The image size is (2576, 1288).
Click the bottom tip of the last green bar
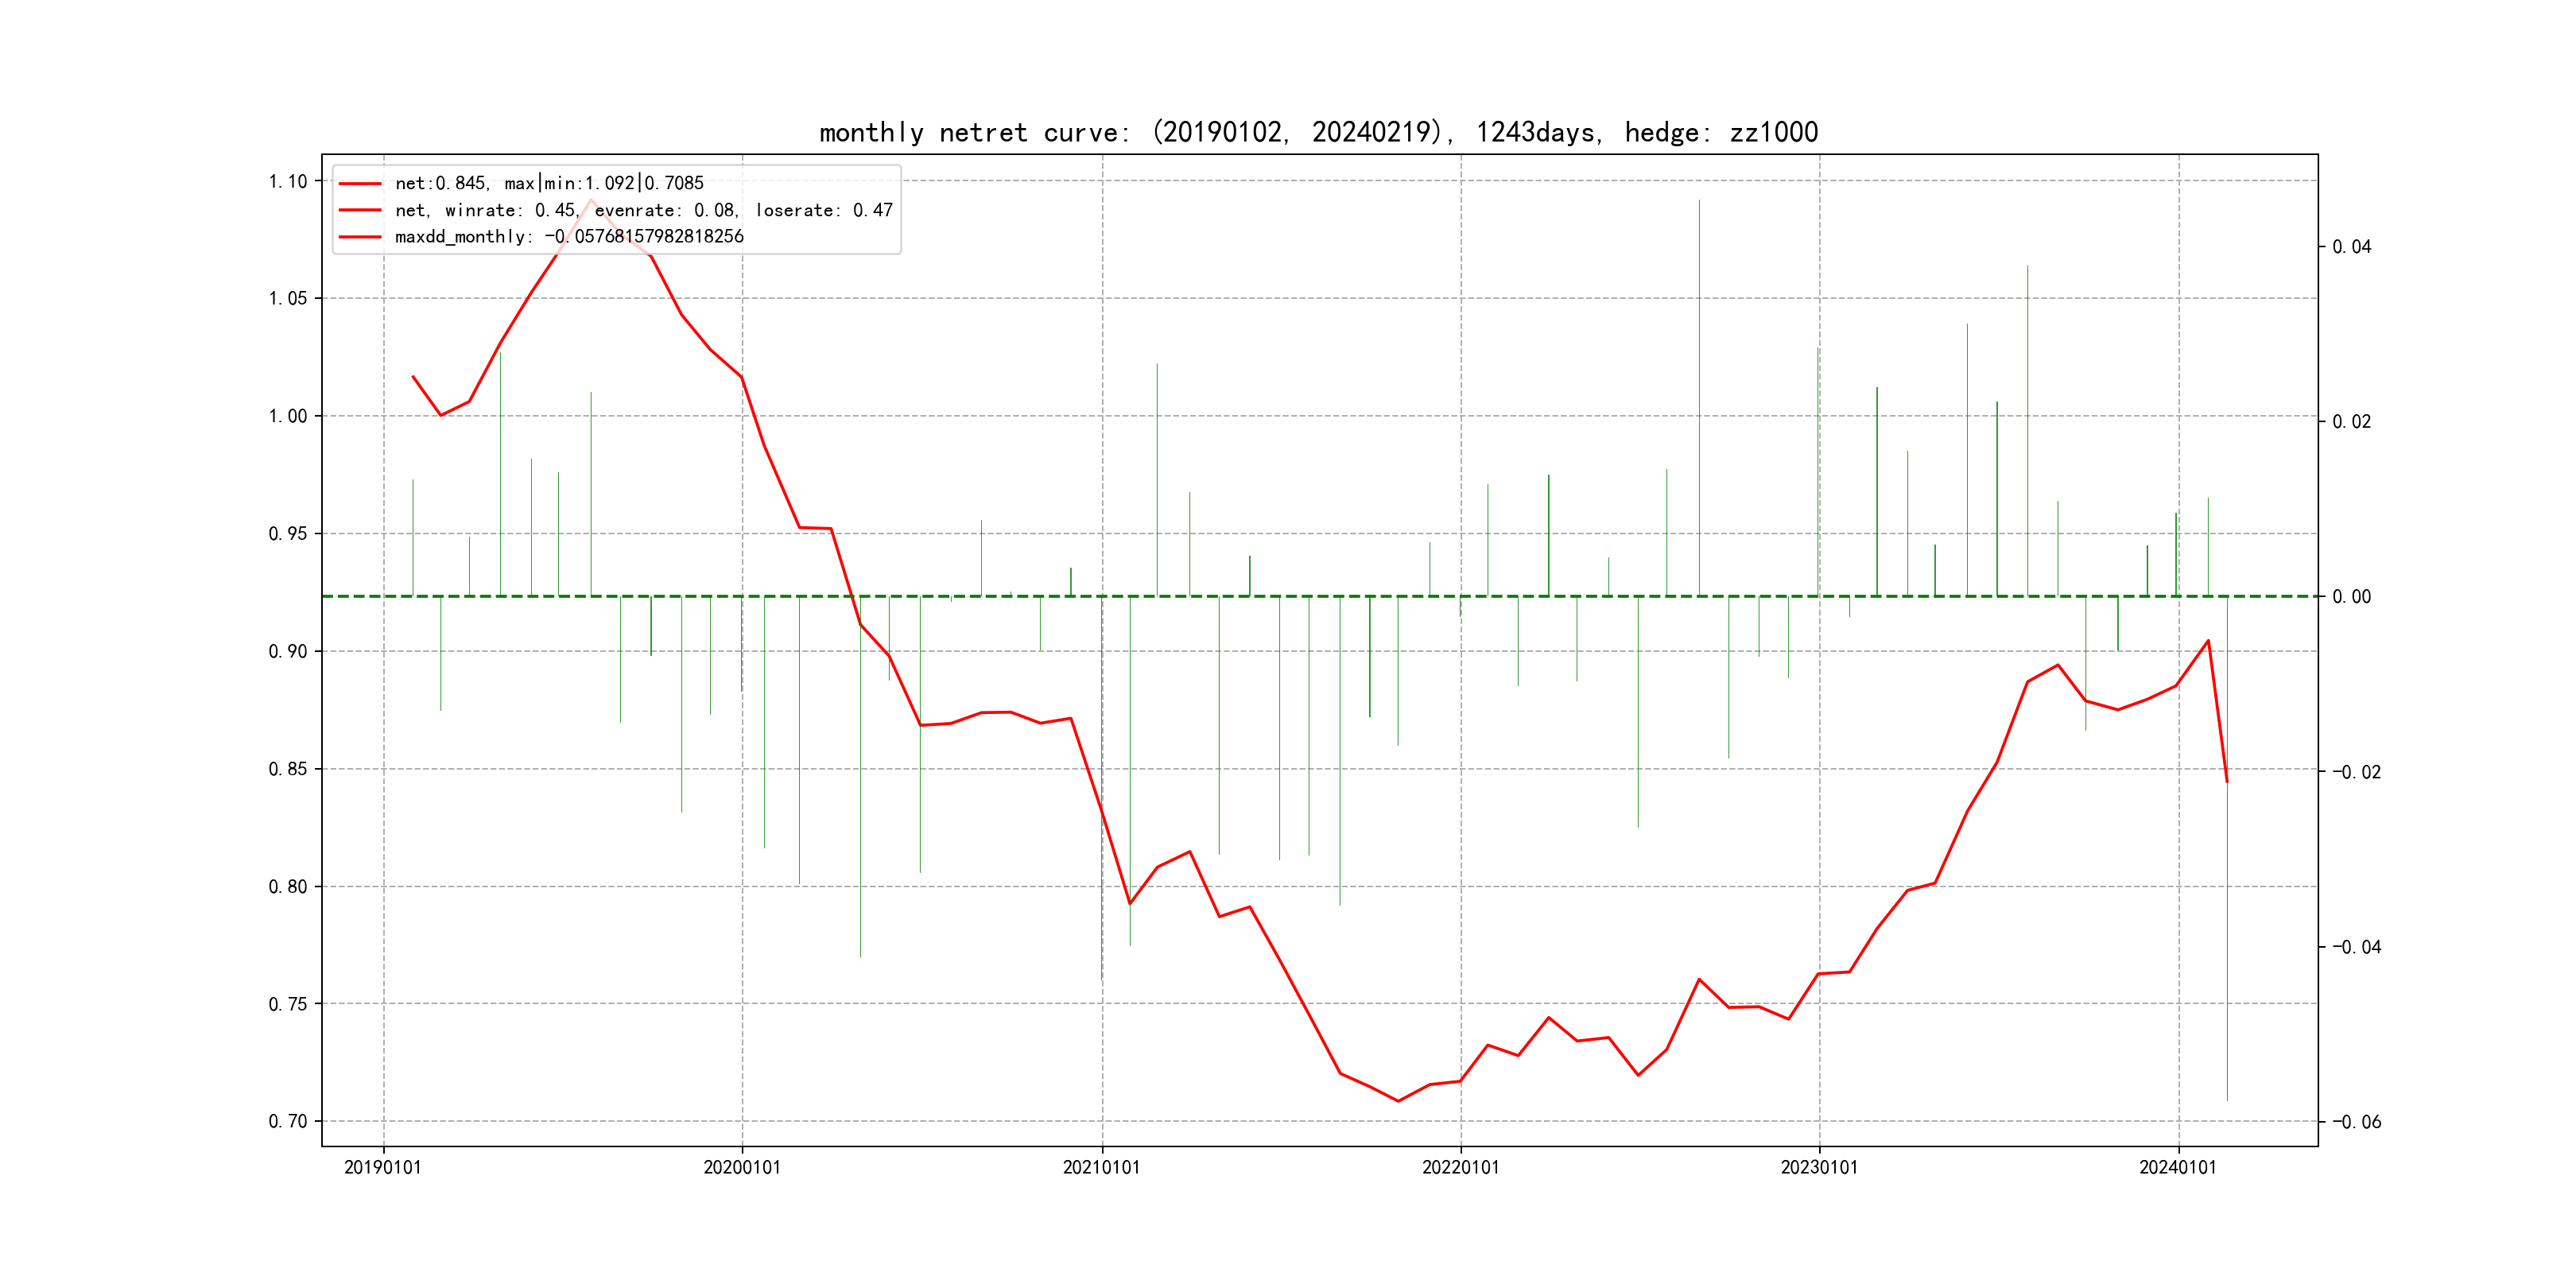(2227, 1100)
